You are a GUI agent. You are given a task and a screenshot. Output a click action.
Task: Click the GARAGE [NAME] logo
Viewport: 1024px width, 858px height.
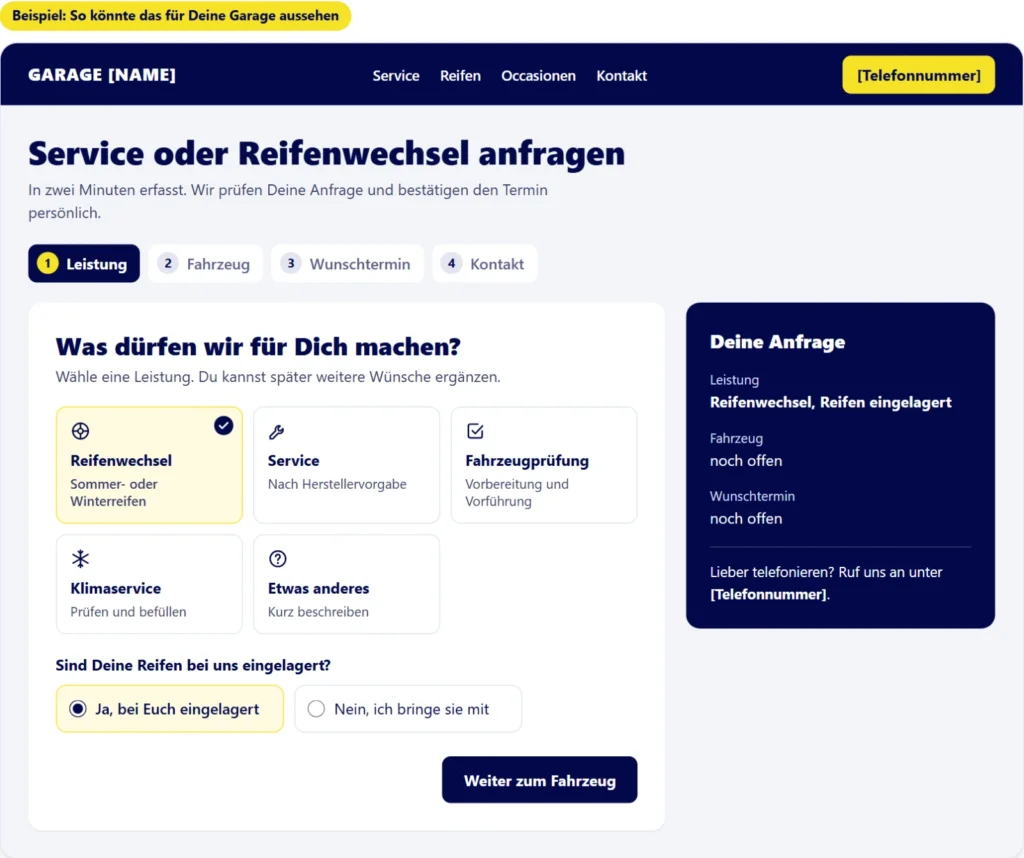coord(102,75)
